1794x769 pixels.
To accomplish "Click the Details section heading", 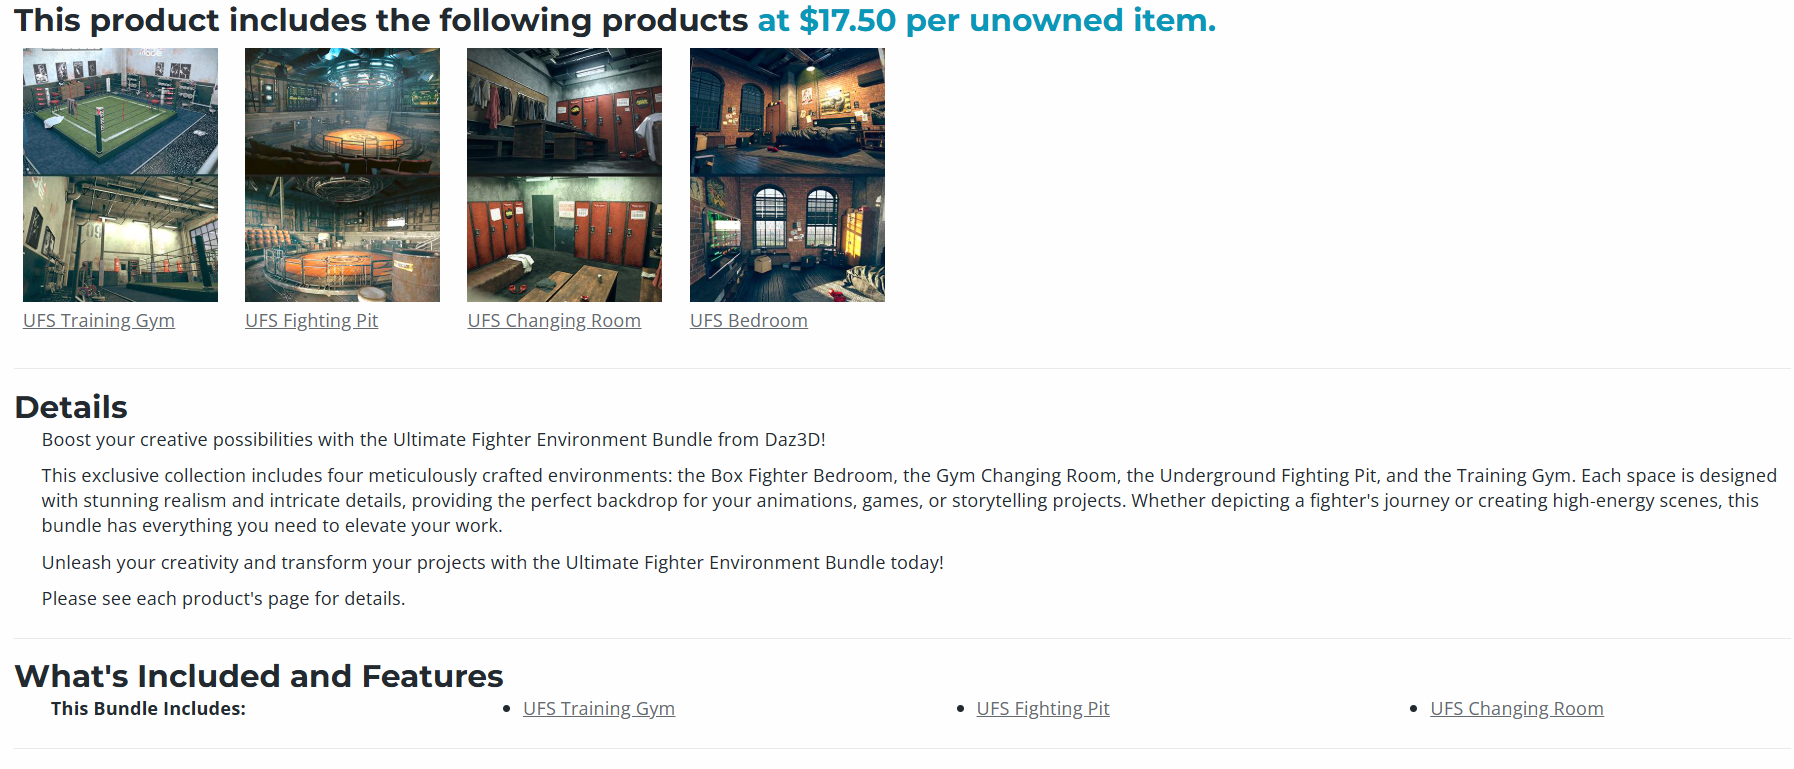I will point(71,407).
